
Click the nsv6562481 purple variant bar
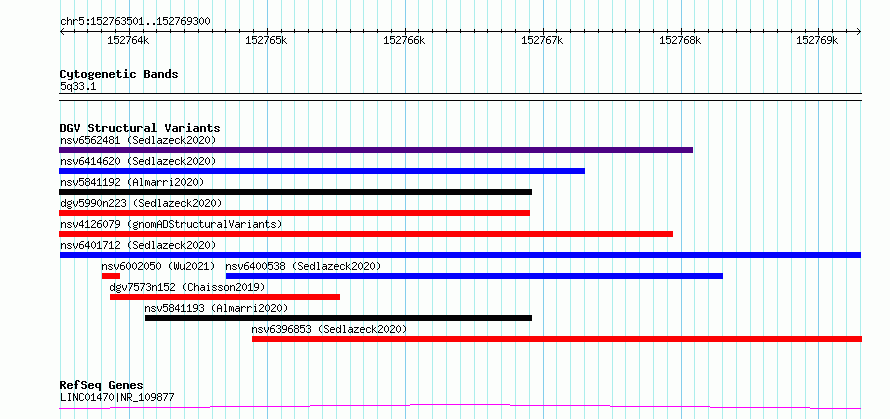tap(376, 150)
